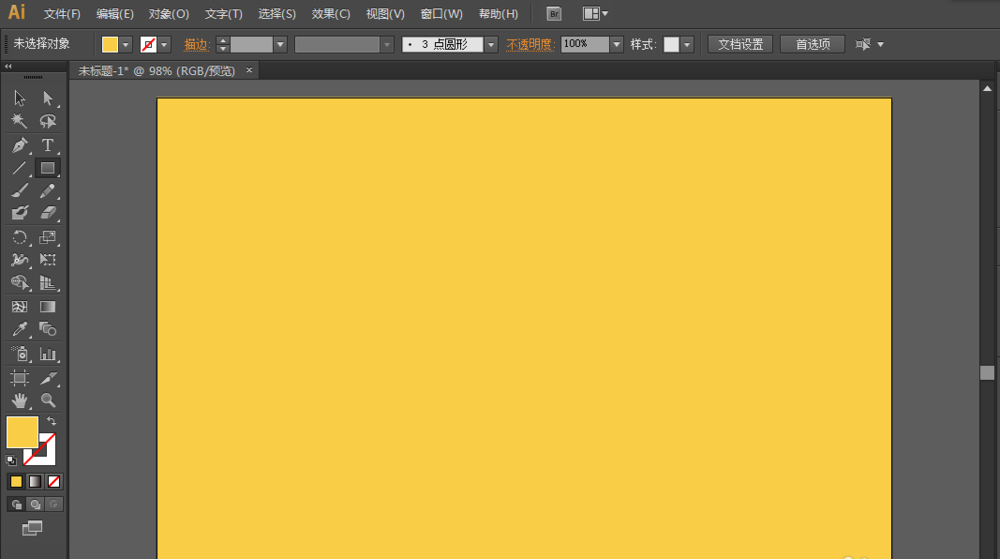Reset to default fill and stroke
1000x559 pixels.
[11, 460]
